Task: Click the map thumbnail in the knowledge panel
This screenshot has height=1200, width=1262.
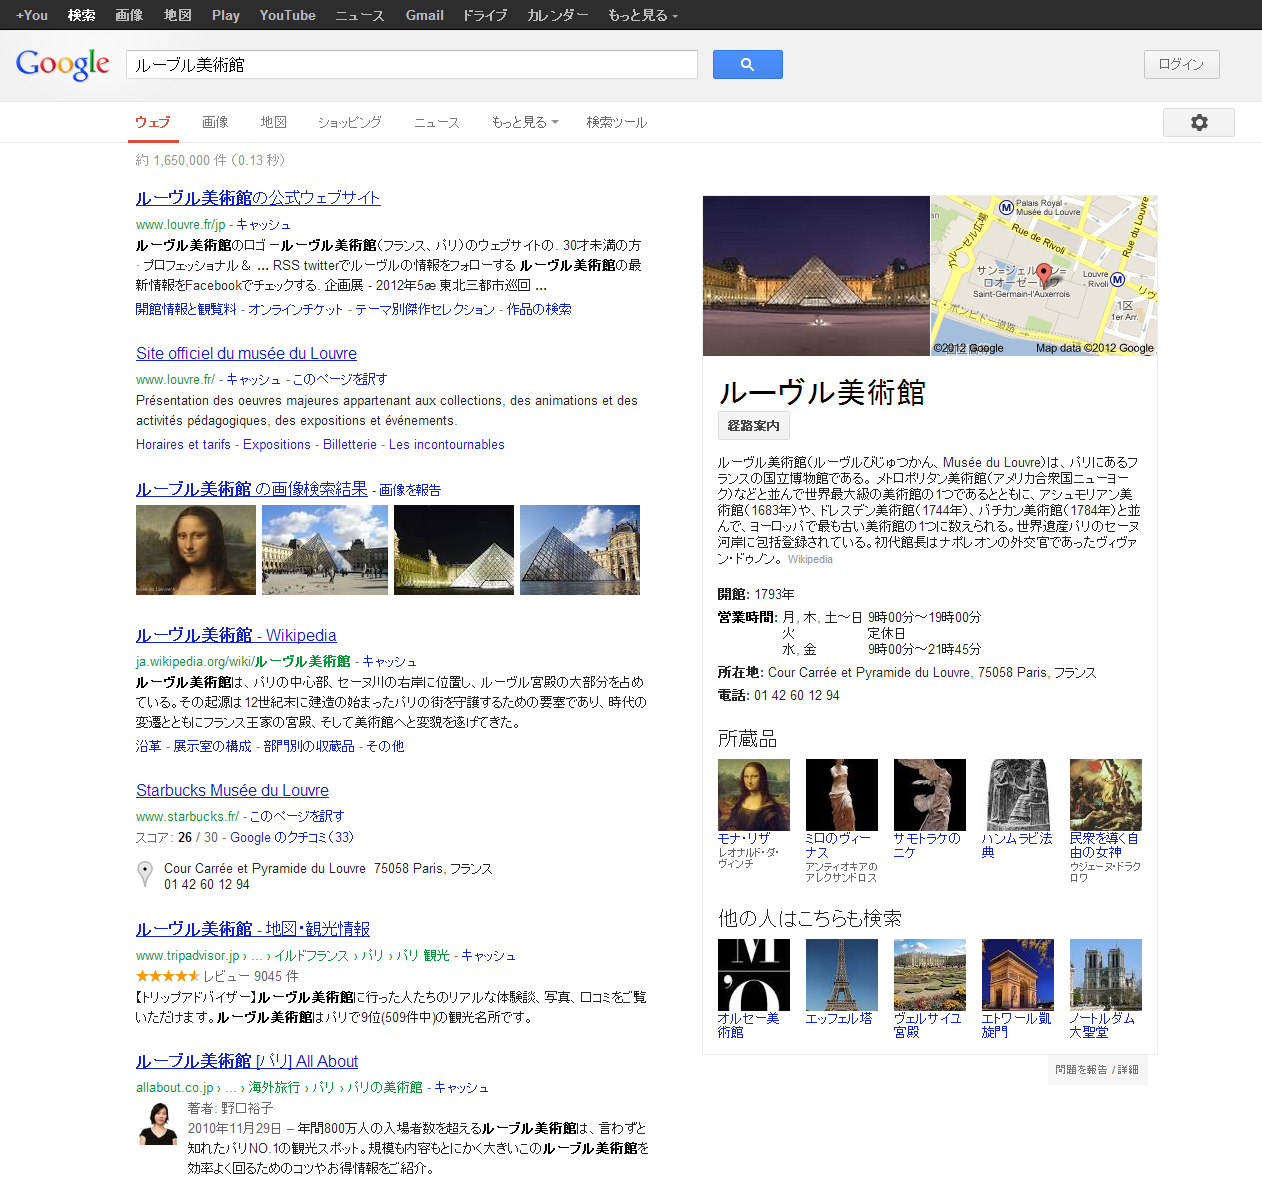Action: 1043,275
